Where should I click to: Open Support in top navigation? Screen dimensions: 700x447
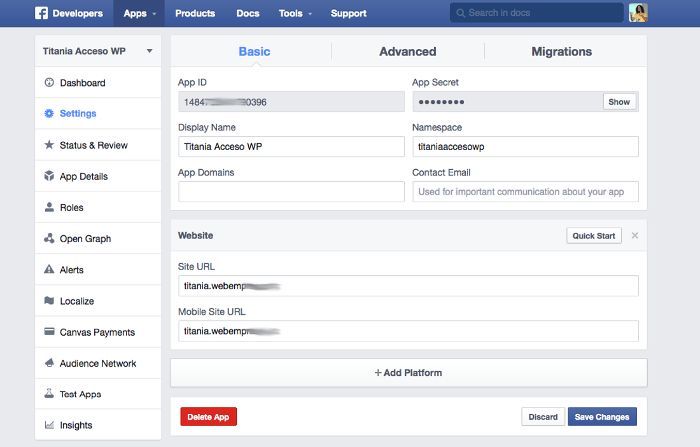tap(349, 13)
